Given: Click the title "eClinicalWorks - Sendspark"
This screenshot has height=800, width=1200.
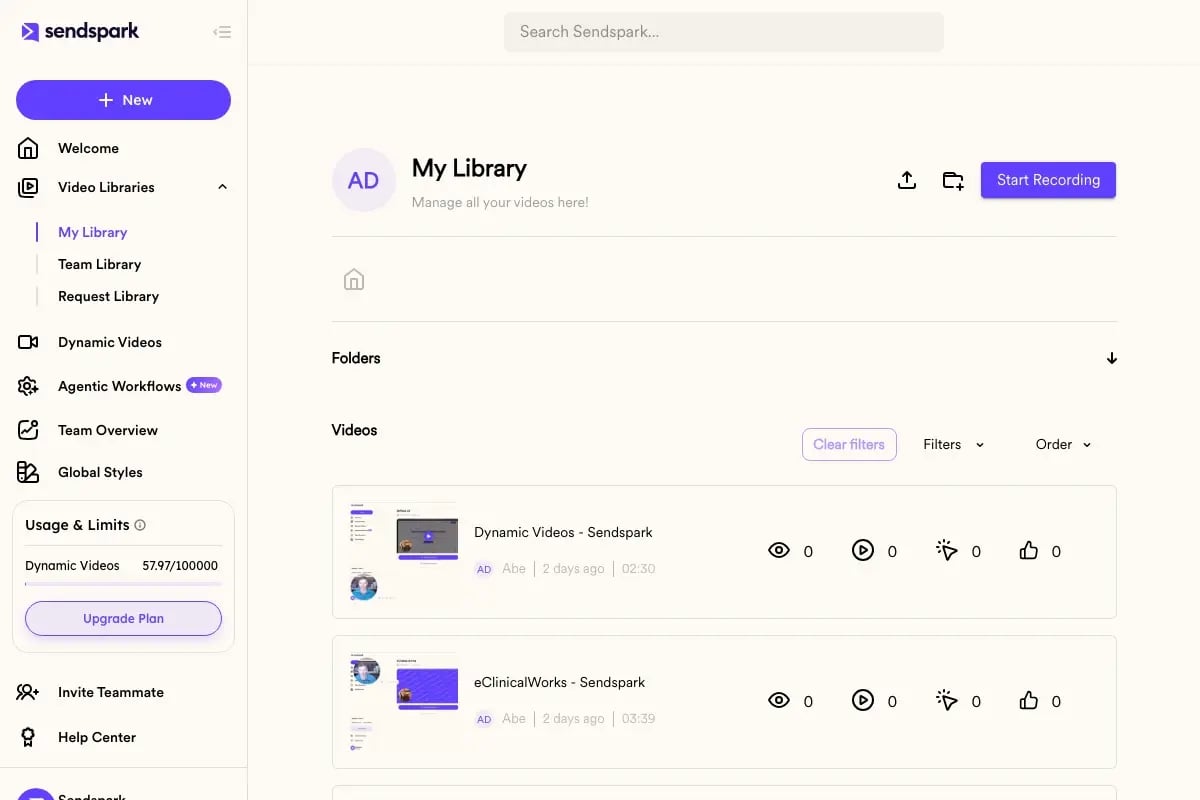Looking at the screenshot, I should coord(559,682).
